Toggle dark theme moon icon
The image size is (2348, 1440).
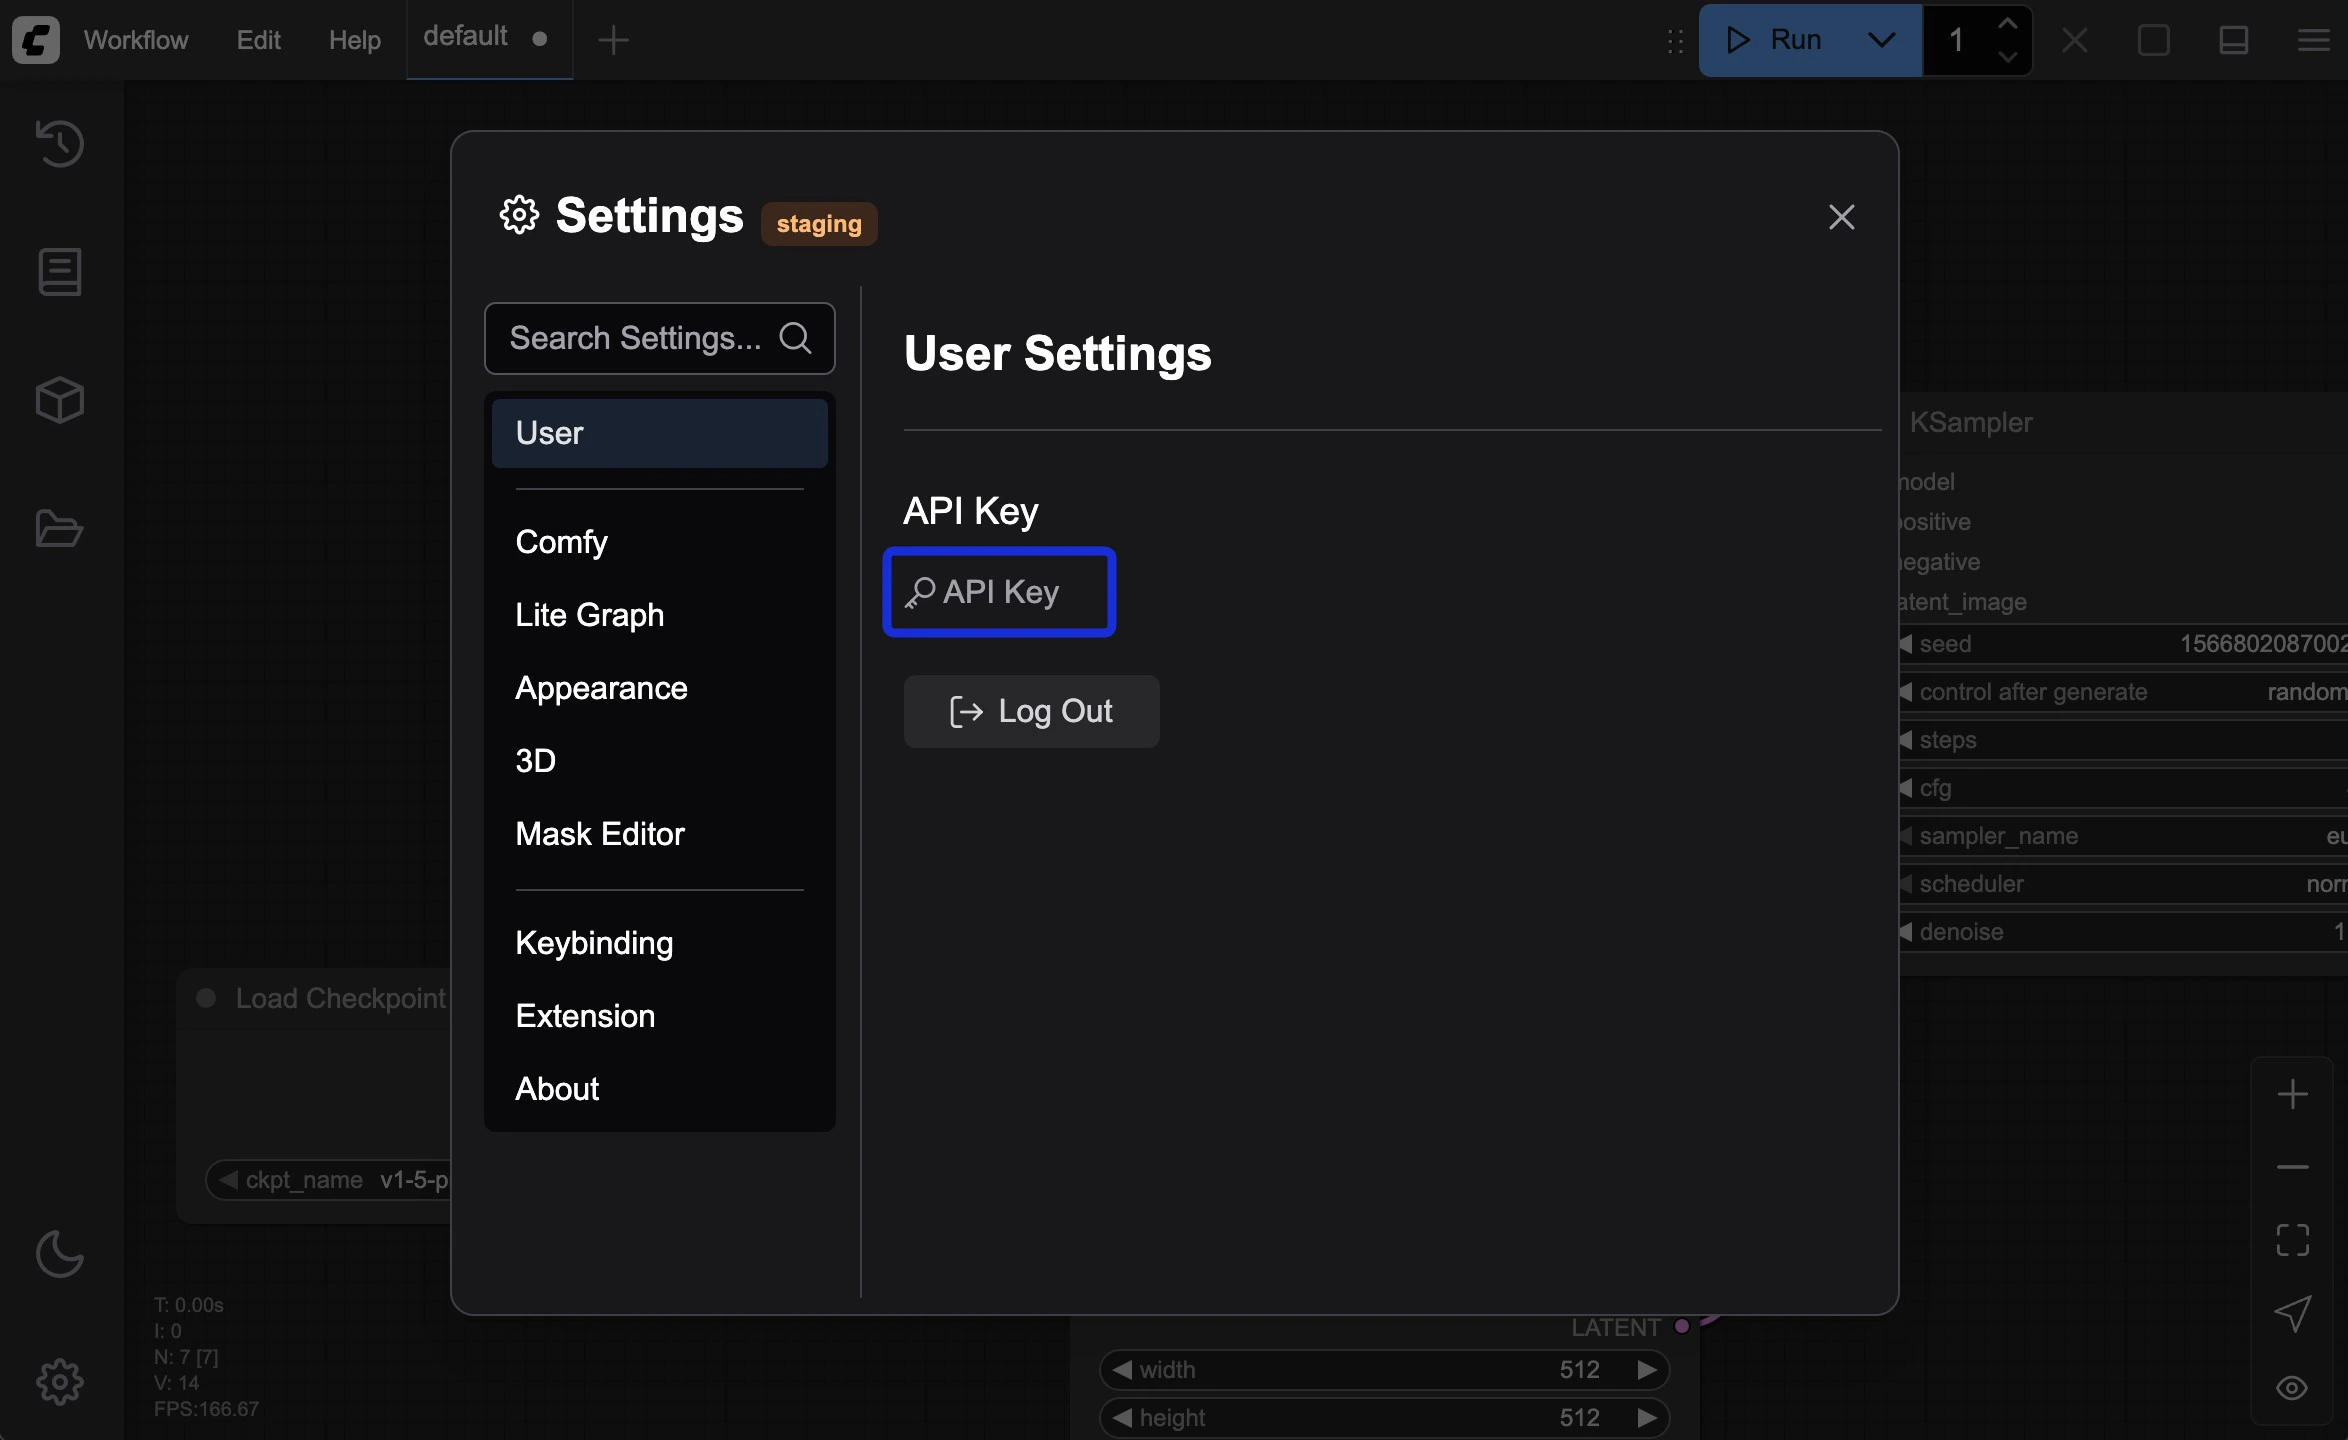[x=59, y=1254]
